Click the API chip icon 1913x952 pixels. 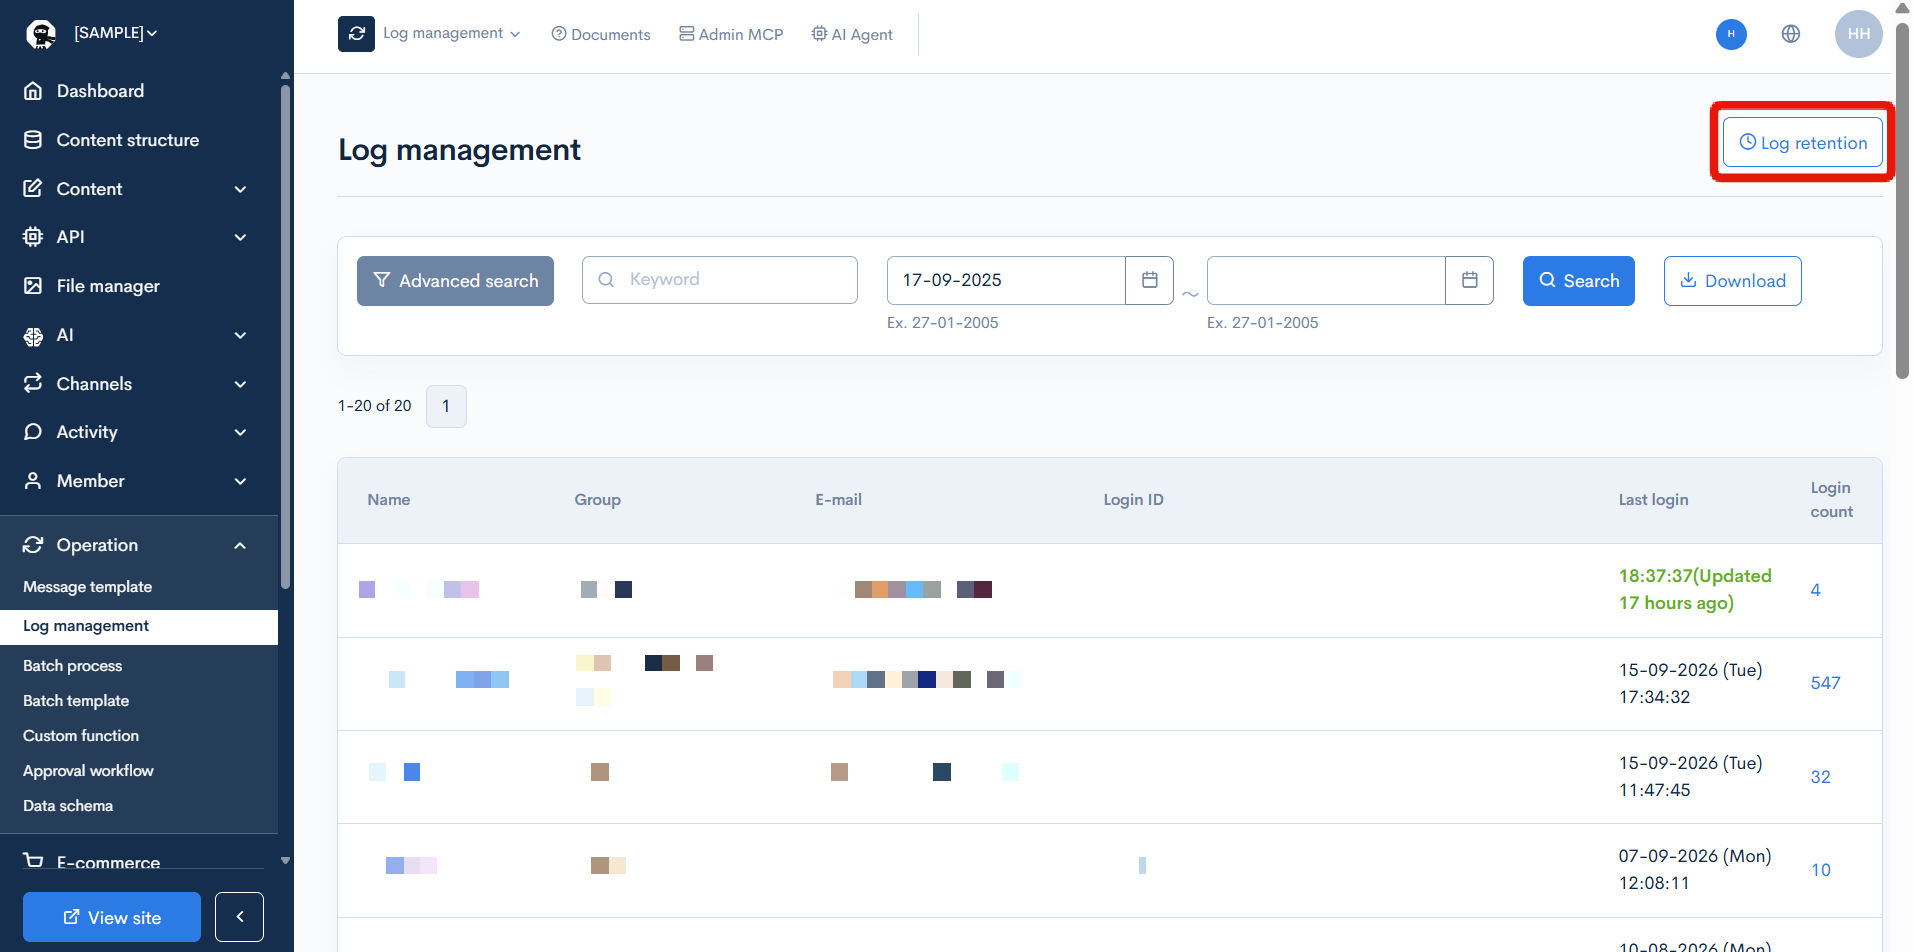tap(33, 237)
